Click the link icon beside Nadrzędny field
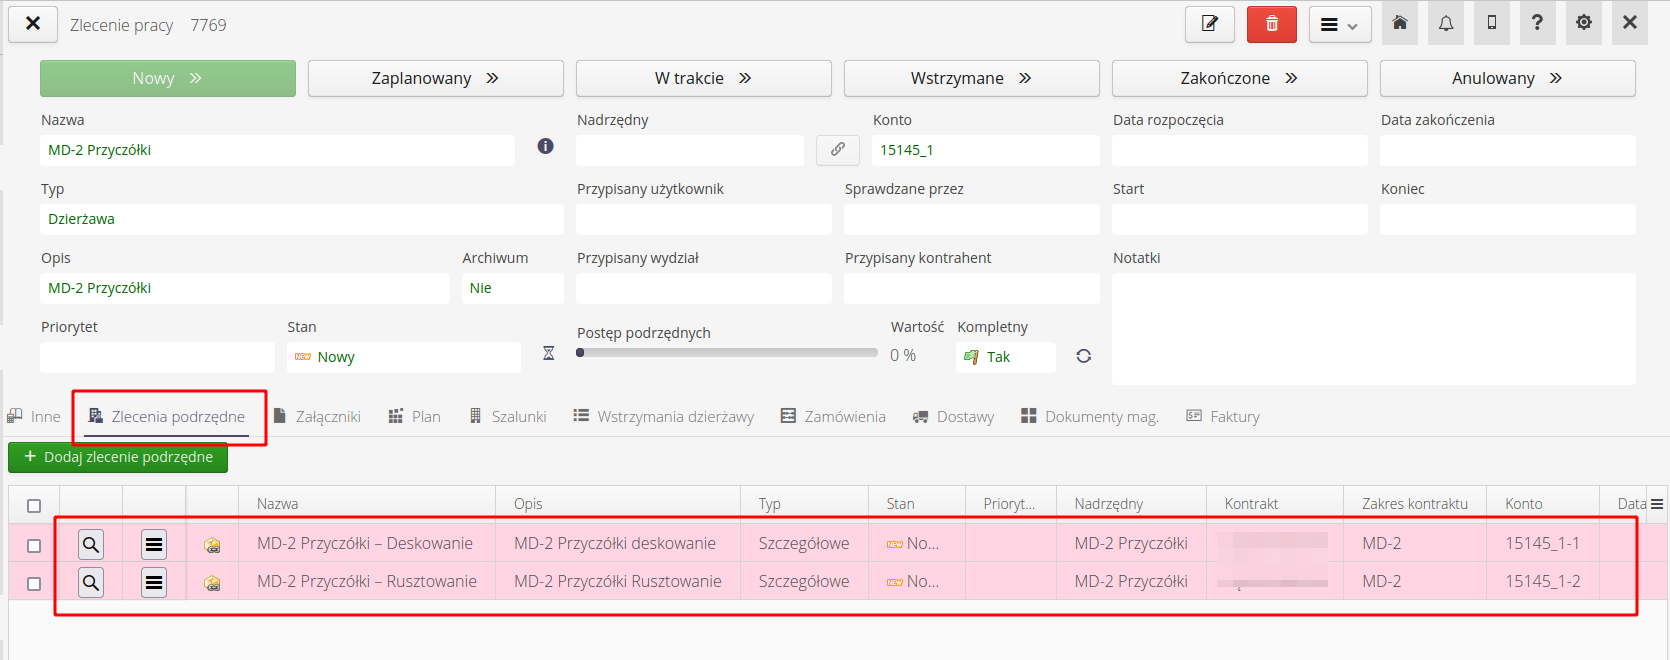 click(x=838, y=150)
